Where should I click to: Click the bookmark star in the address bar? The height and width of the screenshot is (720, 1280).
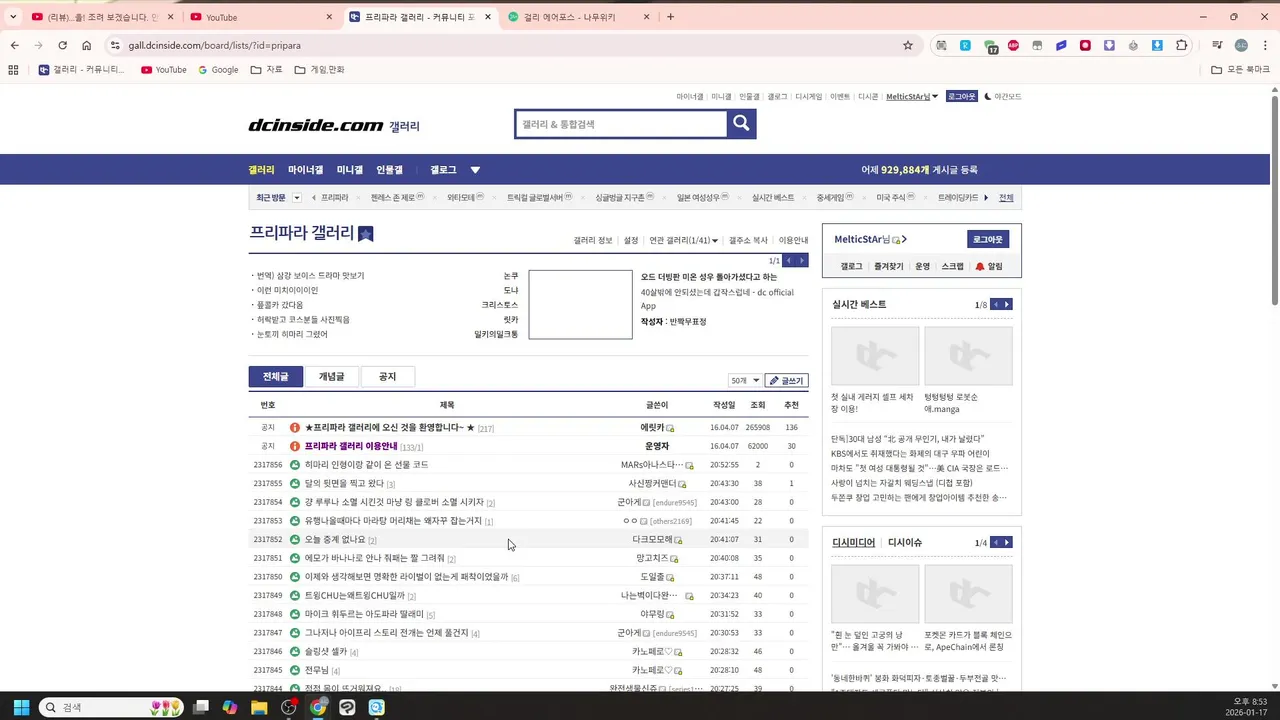coord(908,45)
